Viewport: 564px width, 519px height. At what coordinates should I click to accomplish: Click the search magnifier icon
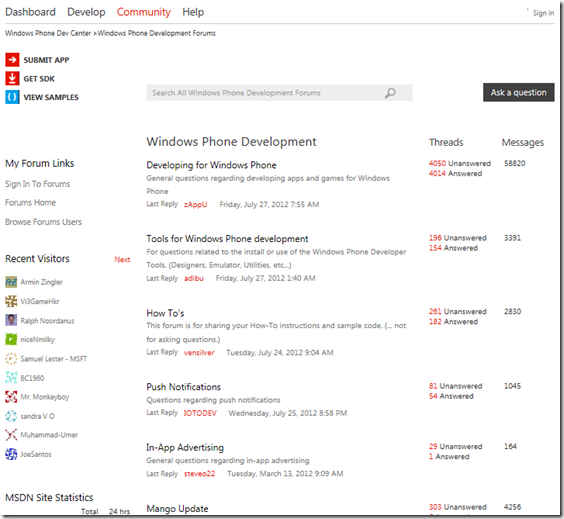[390, 93]
